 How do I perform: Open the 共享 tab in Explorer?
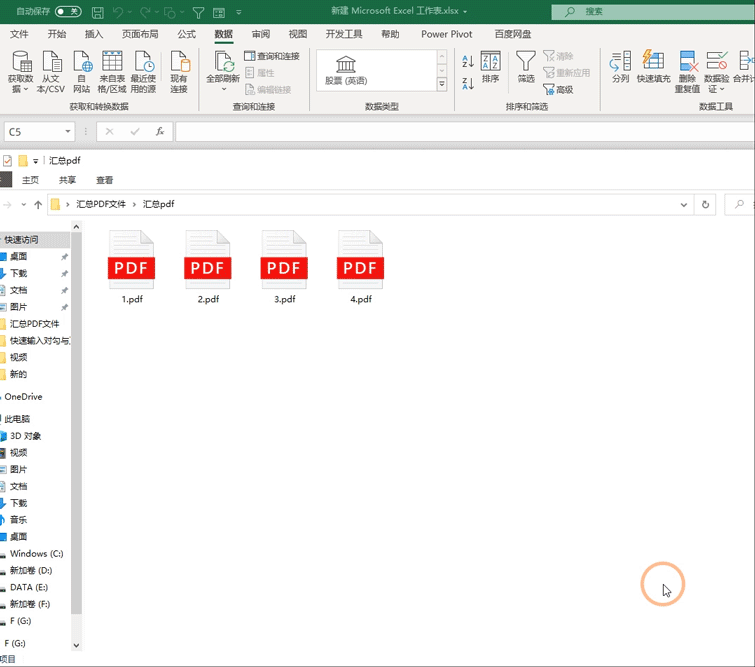[67, 180]
